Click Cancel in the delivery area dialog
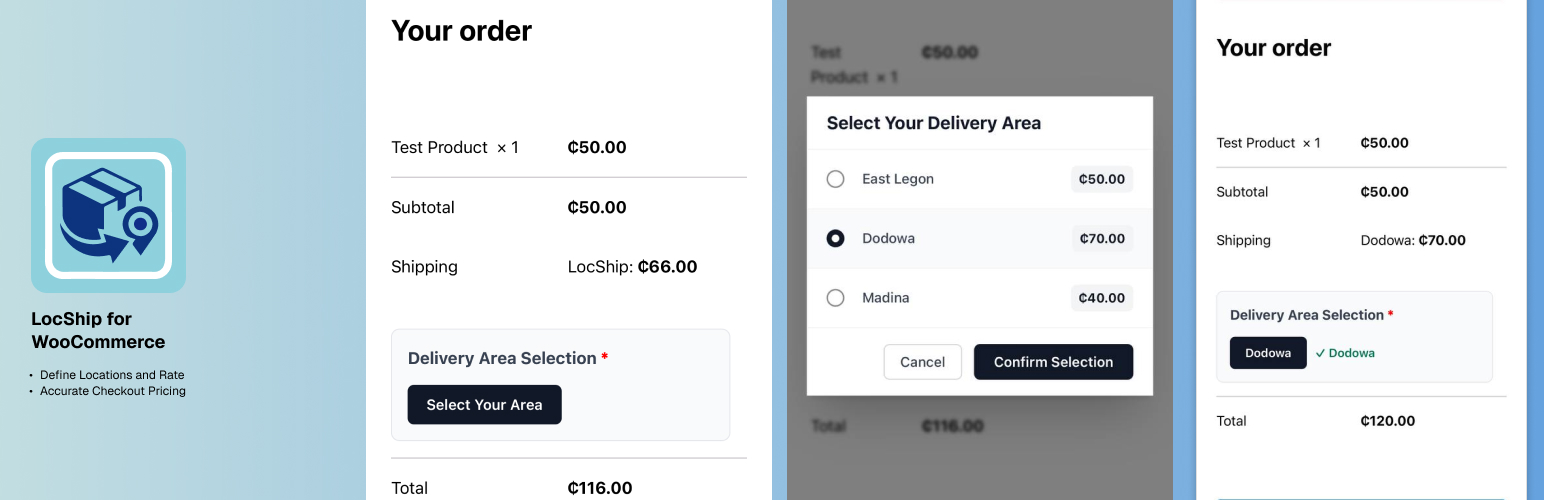This screenshot has height=500, width=1544. click(x=922, y=362)
